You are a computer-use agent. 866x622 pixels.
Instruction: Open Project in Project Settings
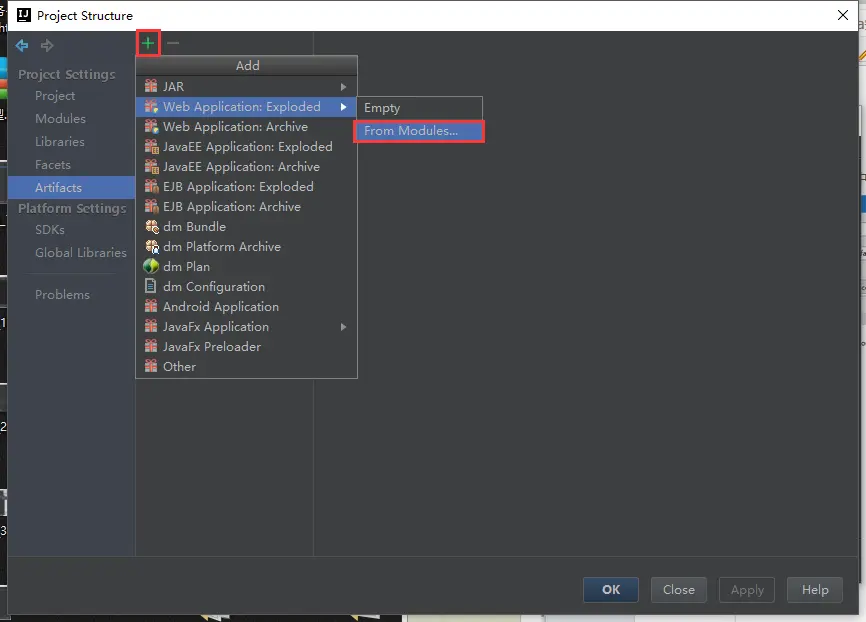tap(55, 96)
